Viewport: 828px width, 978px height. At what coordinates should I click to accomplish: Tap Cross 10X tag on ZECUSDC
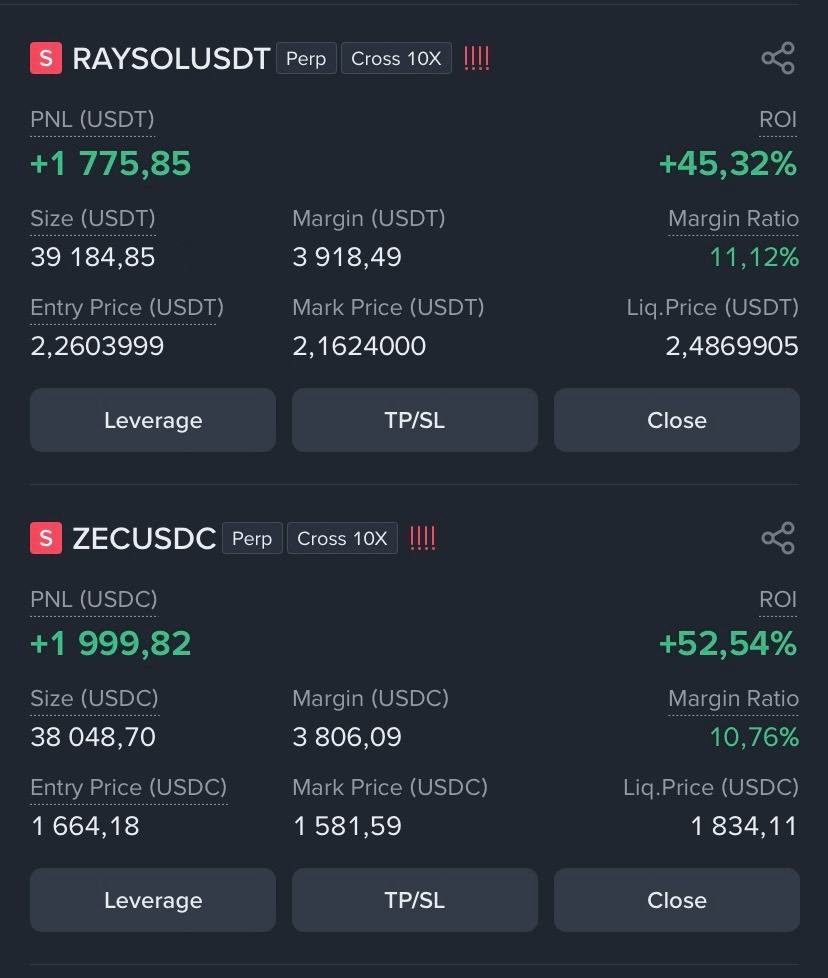pyautogui.click(x=342, y=538)
